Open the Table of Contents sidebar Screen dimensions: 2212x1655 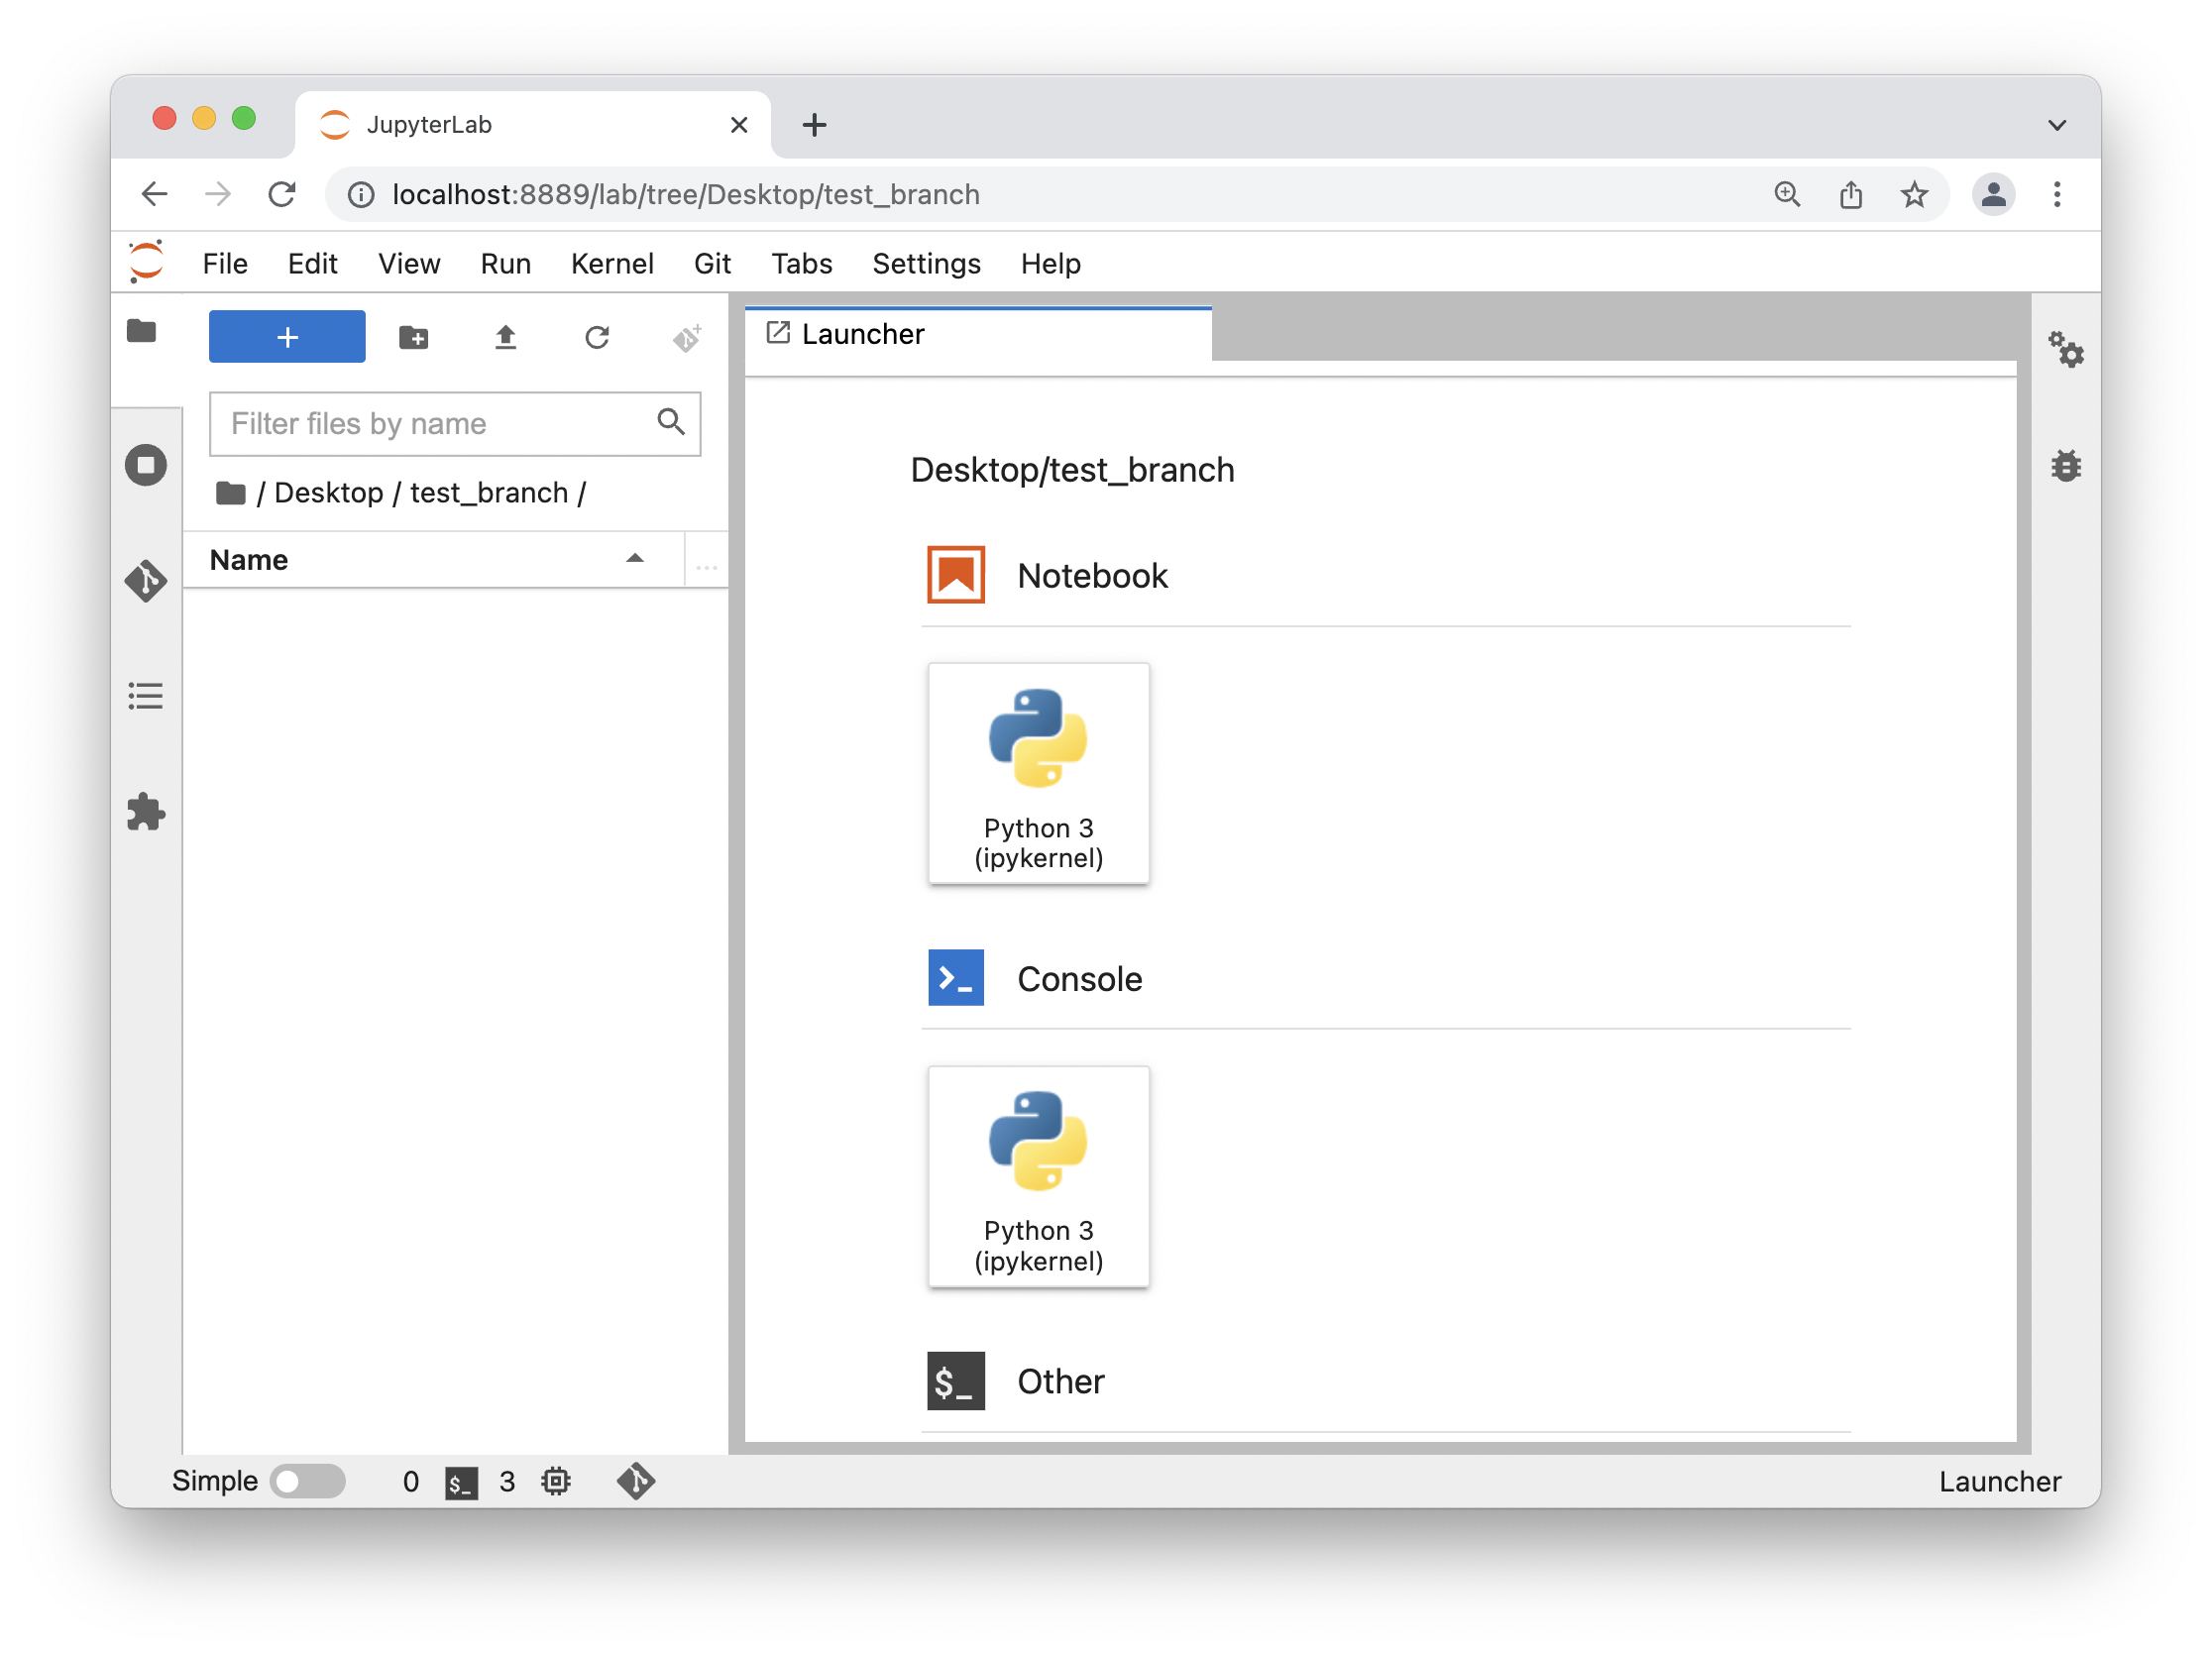145,695
